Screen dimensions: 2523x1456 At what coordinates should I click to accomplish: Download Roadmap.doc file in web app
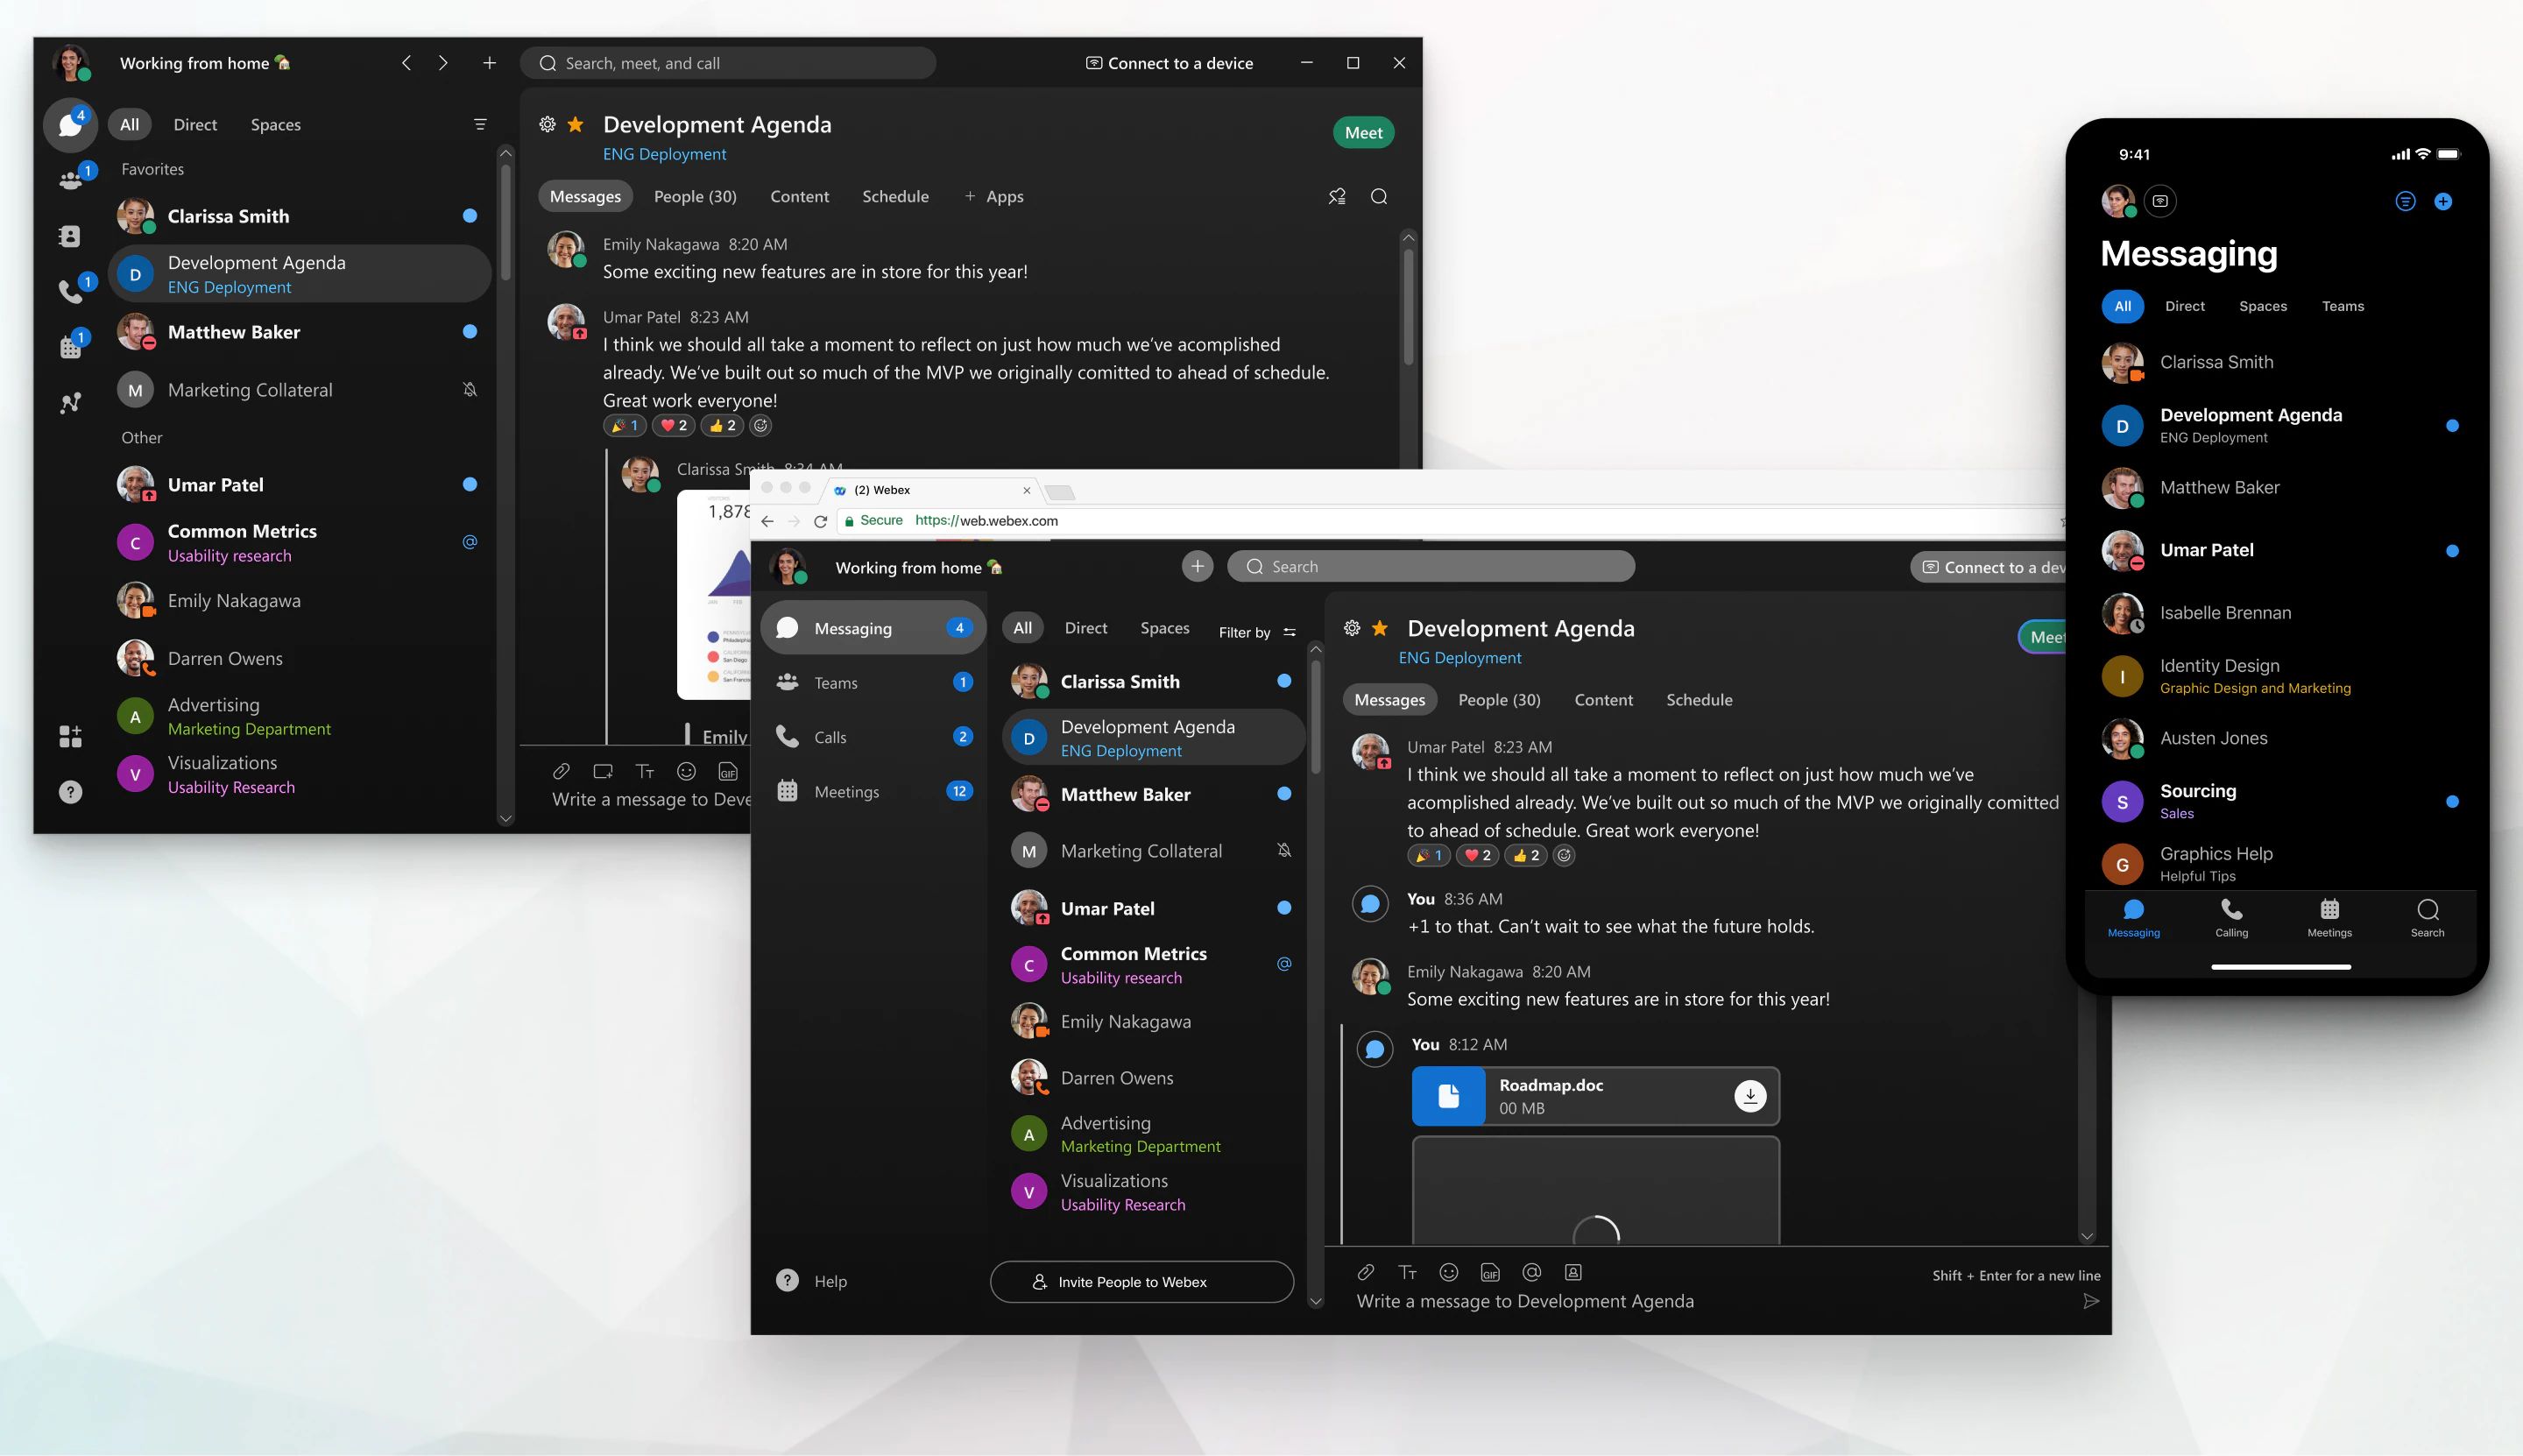pos(1750,1096)
